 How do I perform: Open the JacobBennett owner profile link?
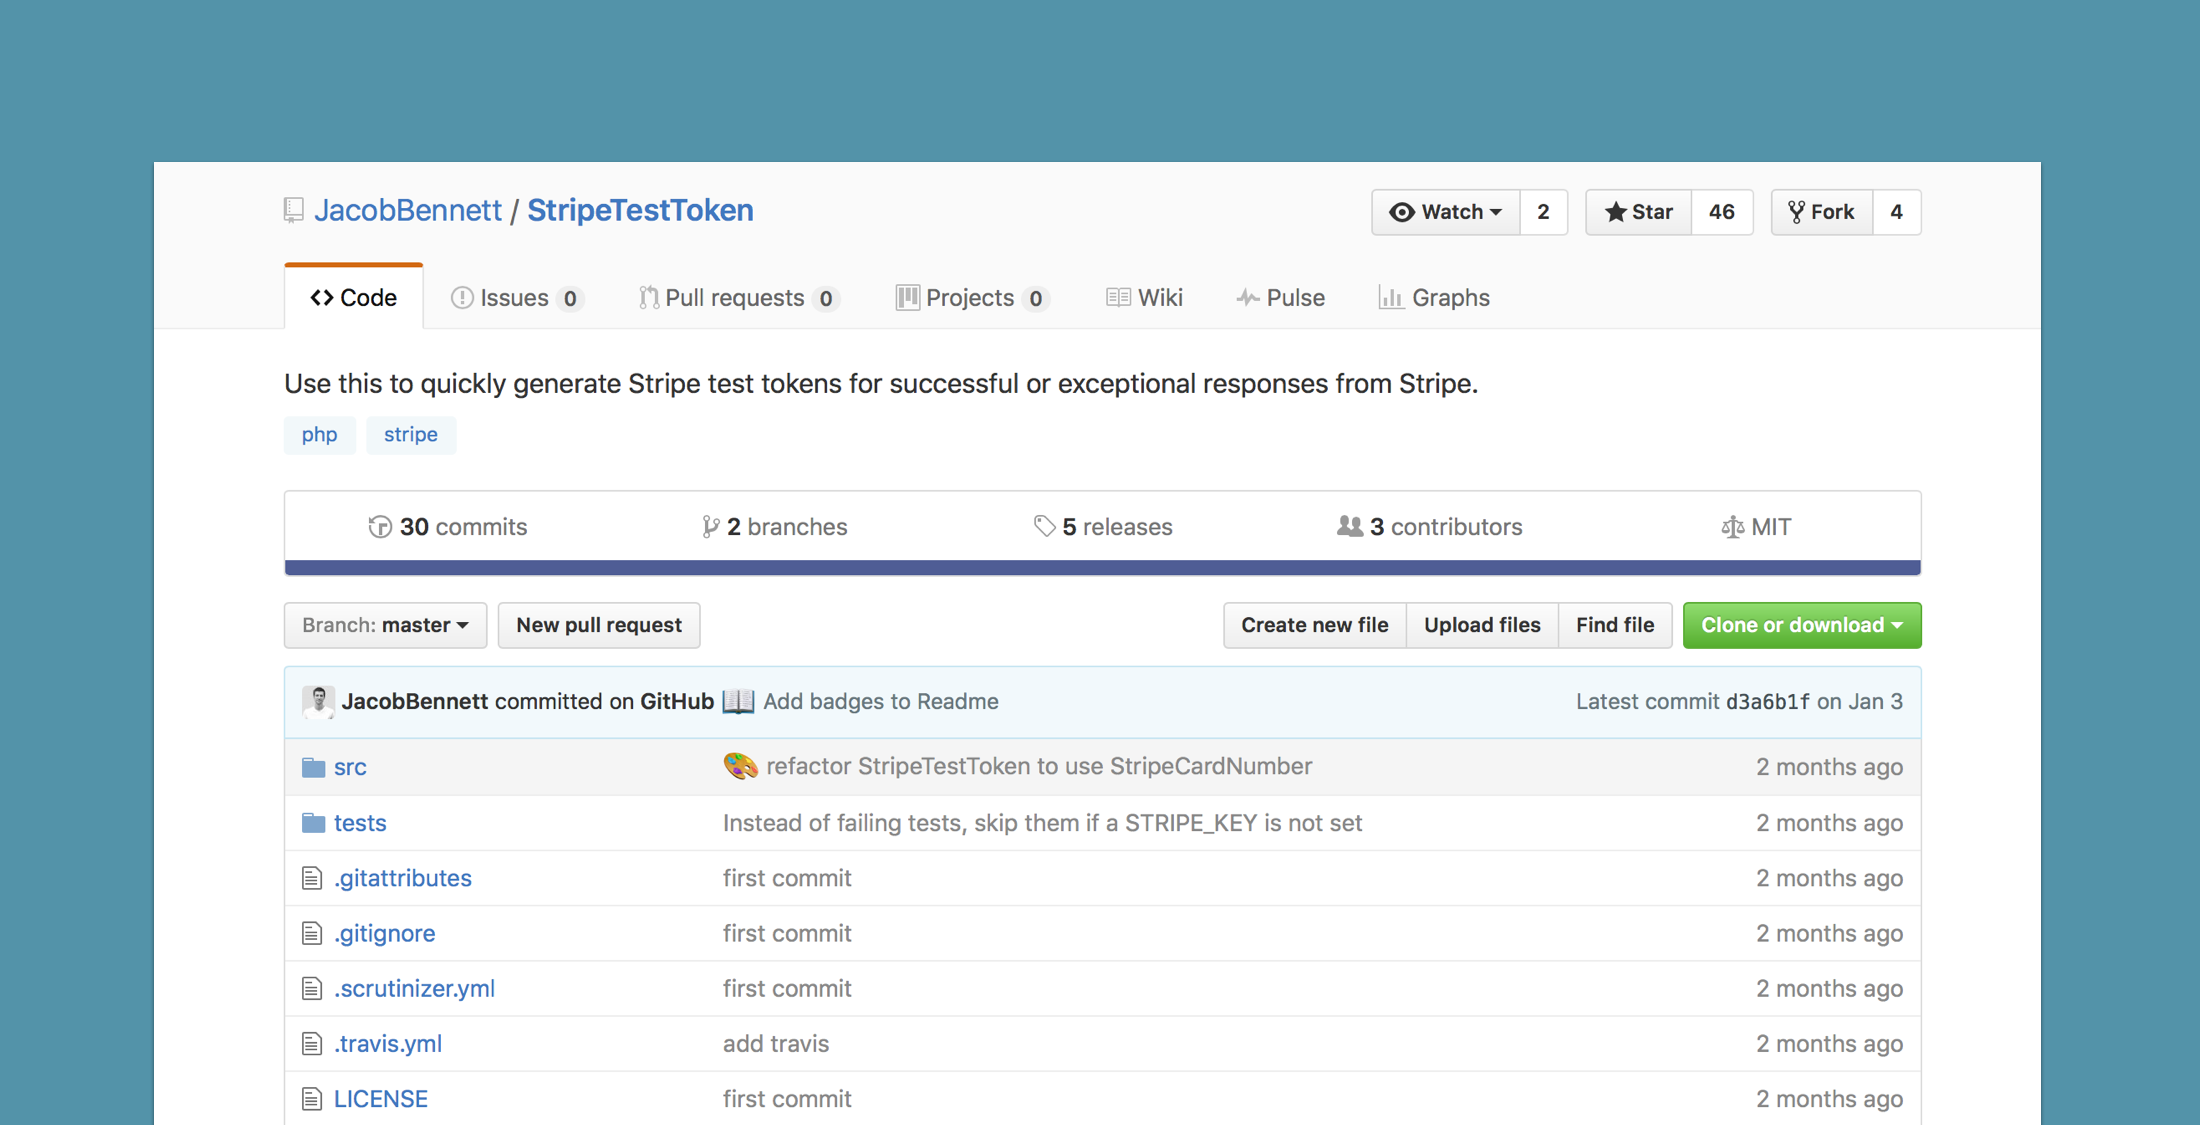(408, 210)
